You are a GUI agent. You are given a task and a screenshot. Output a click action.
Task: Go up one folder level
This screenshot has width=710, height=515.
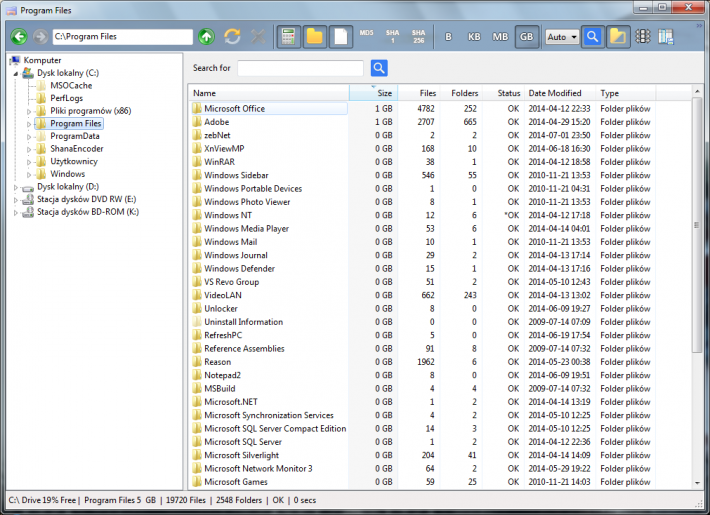tap(206, 37)
